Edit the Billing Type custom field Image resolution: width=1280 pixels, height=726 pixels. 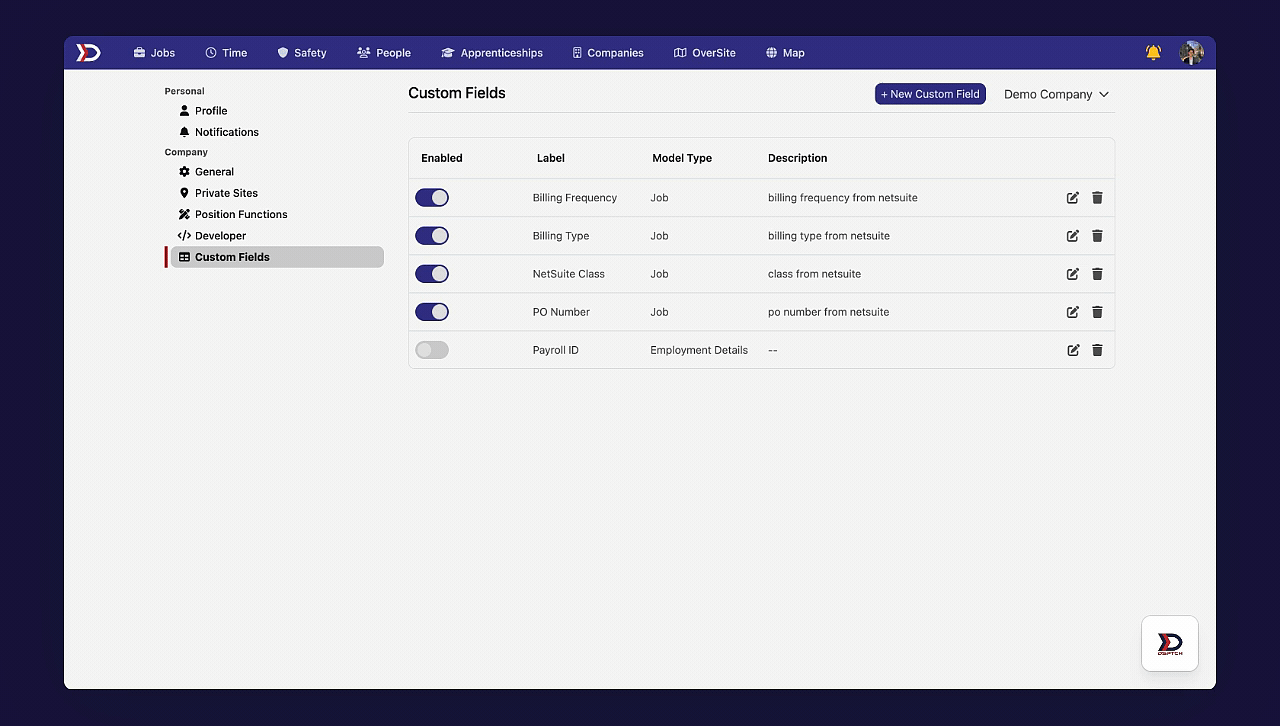[x=1073, y=236]
